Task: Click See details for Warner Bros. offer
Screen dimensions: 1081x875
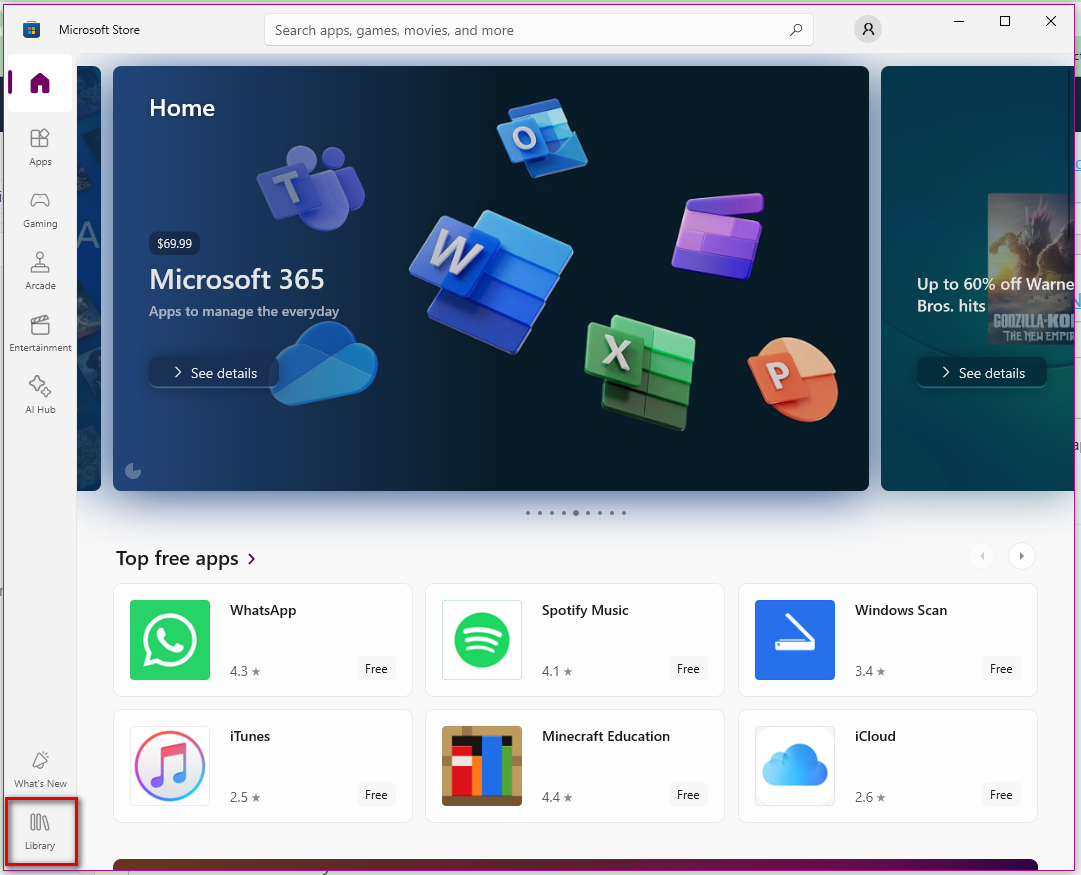Action: point(982,373)
